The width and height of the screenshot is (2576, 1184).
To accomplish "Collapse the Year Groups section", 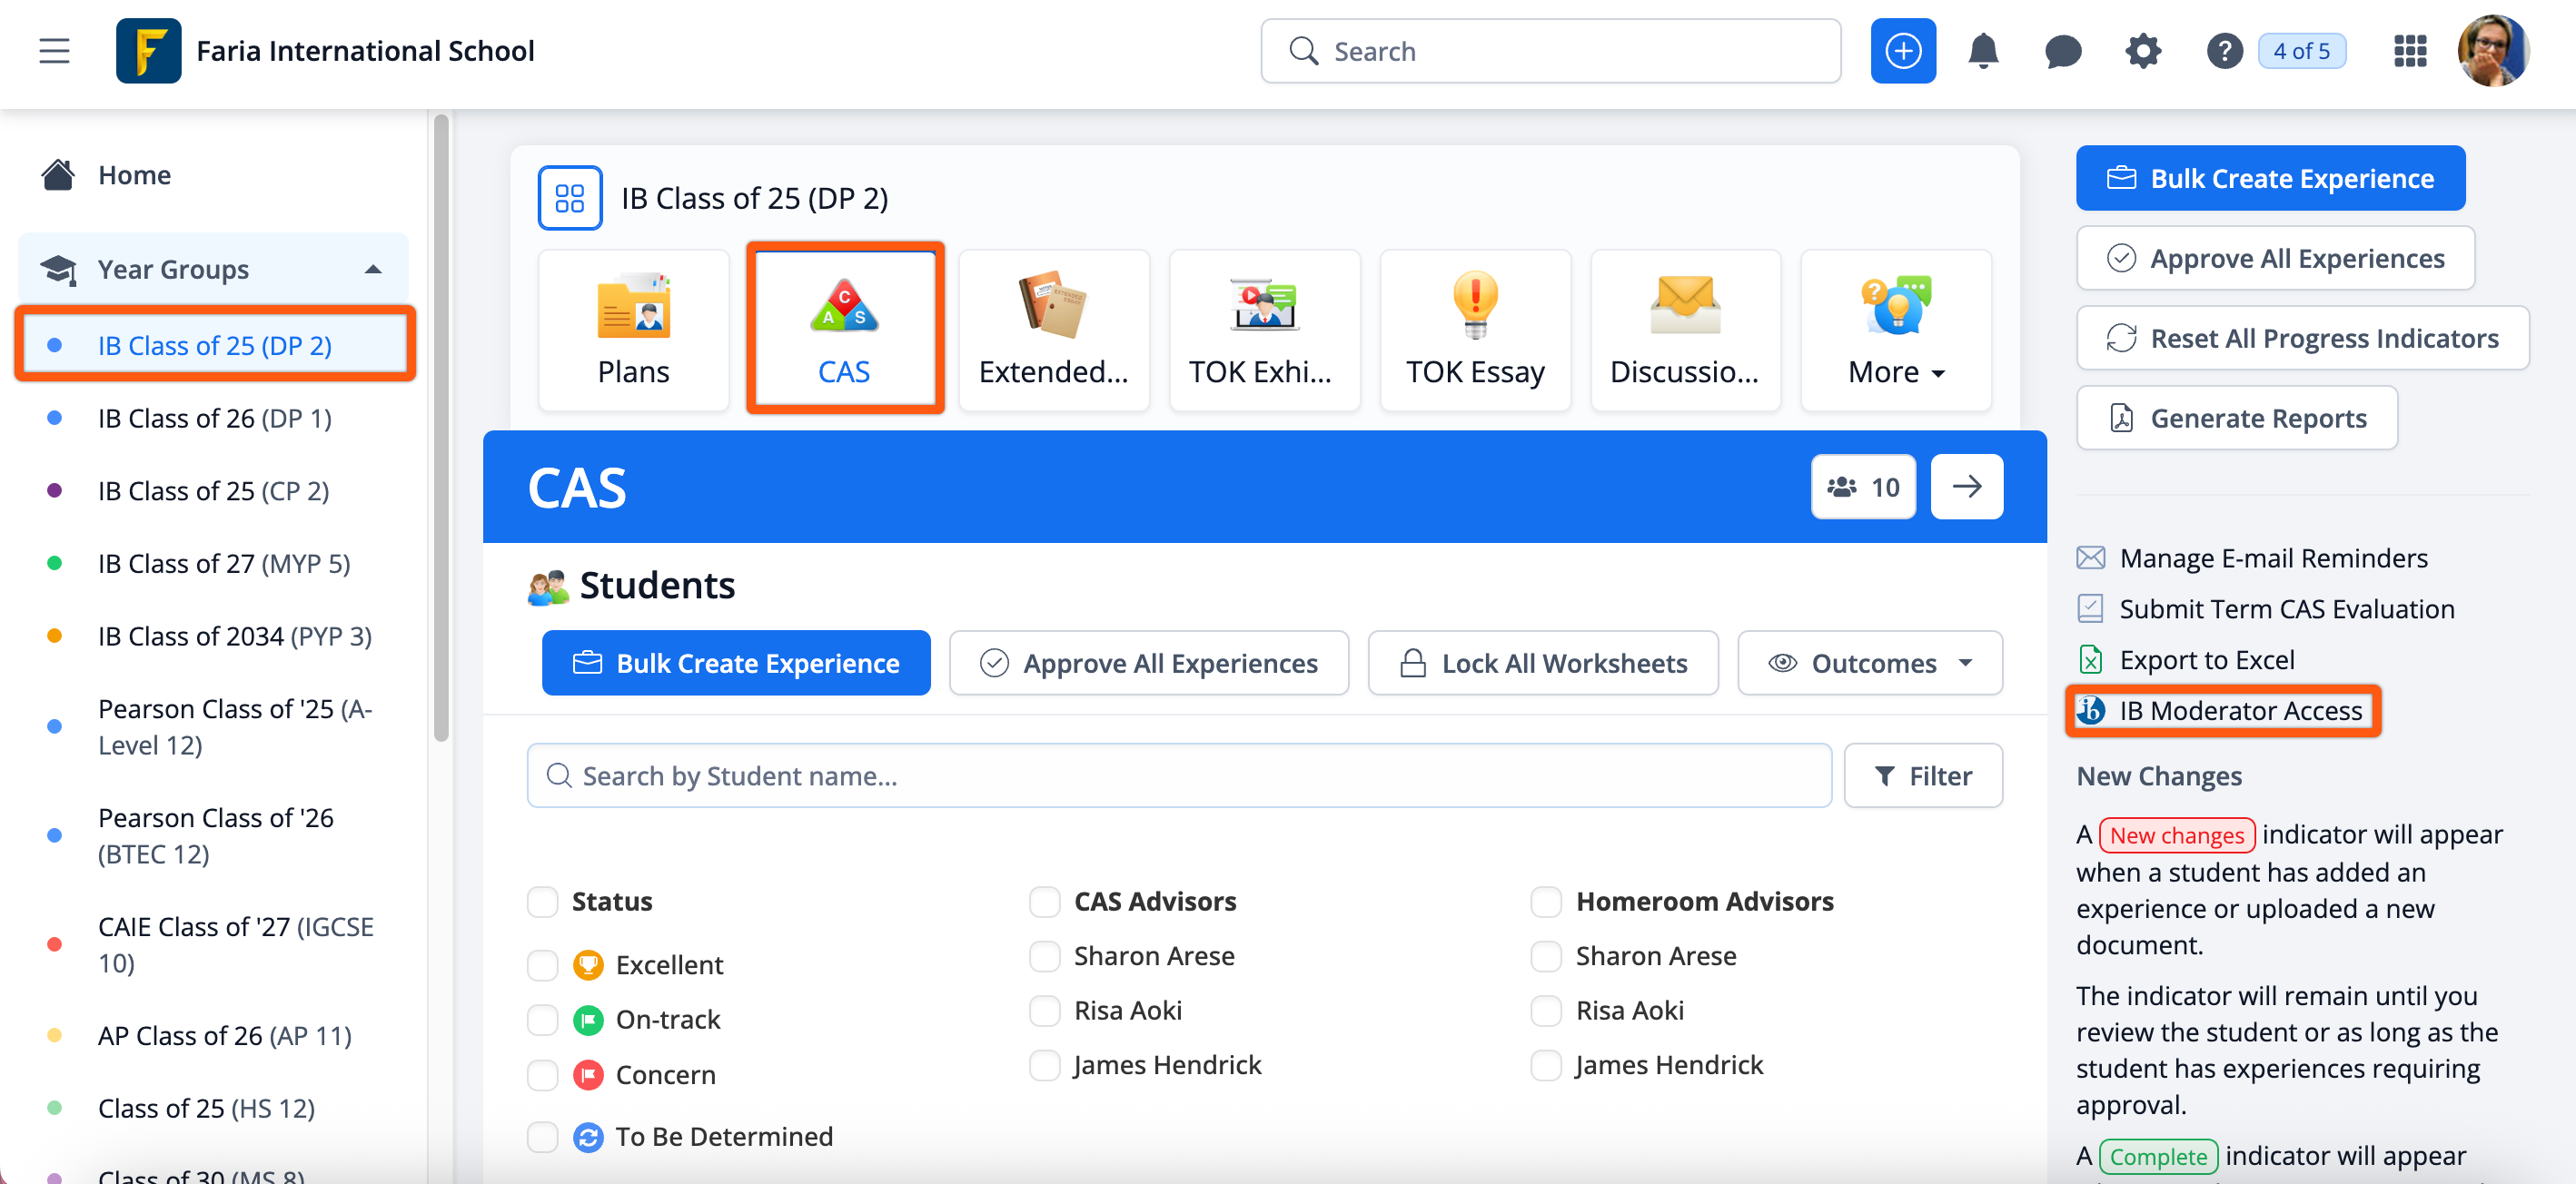I will click(x=373, y=269).
